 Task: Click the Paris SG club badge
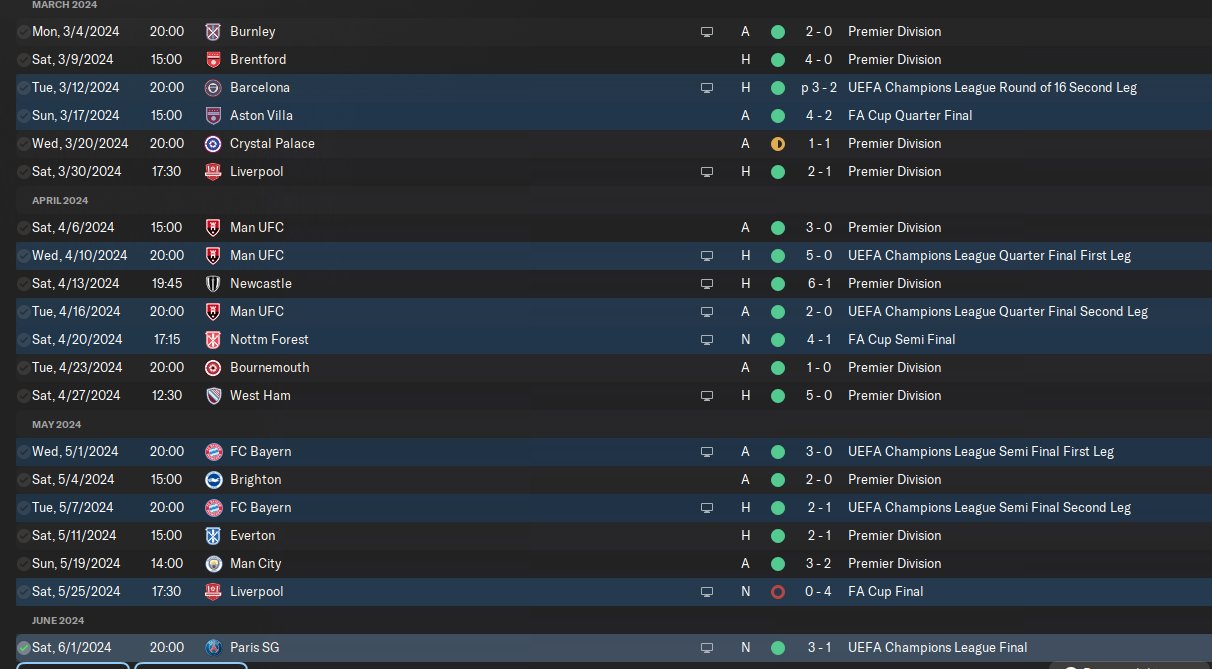[212, 648]
